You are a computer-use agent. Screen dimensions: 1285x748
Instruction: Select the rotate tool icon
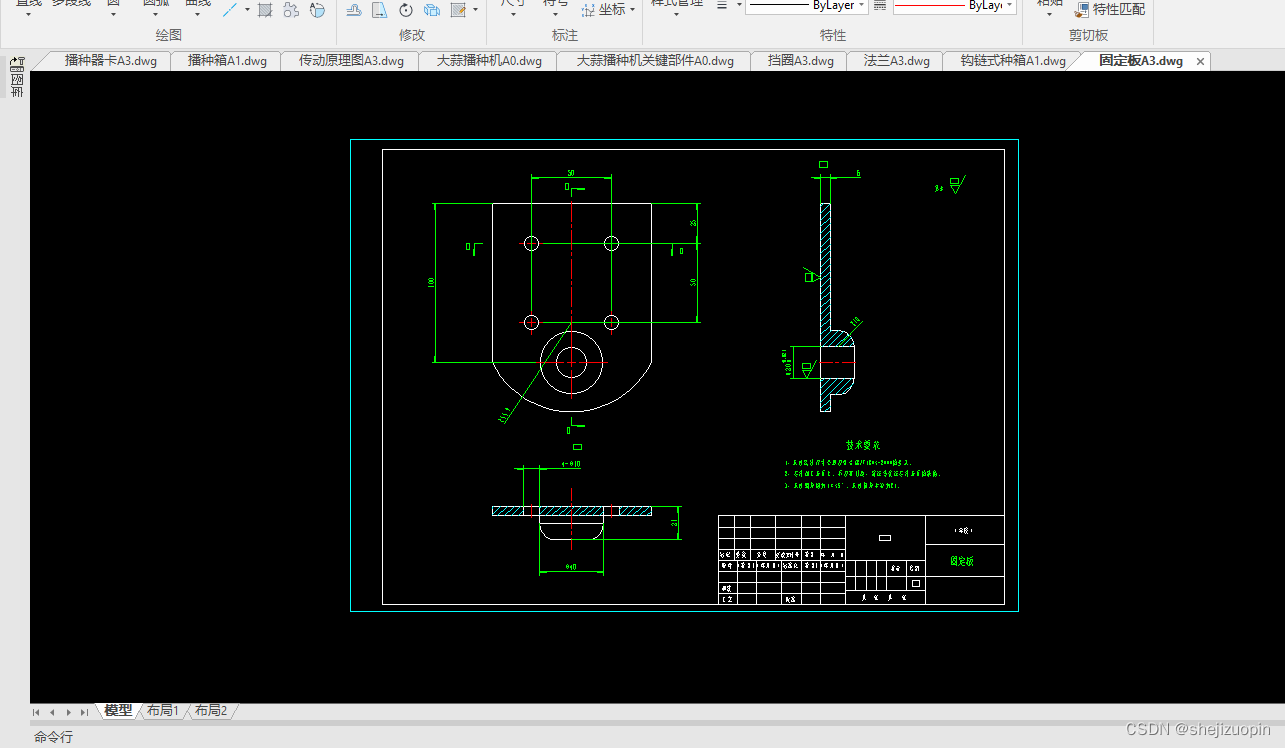click(x=406, y=10)
